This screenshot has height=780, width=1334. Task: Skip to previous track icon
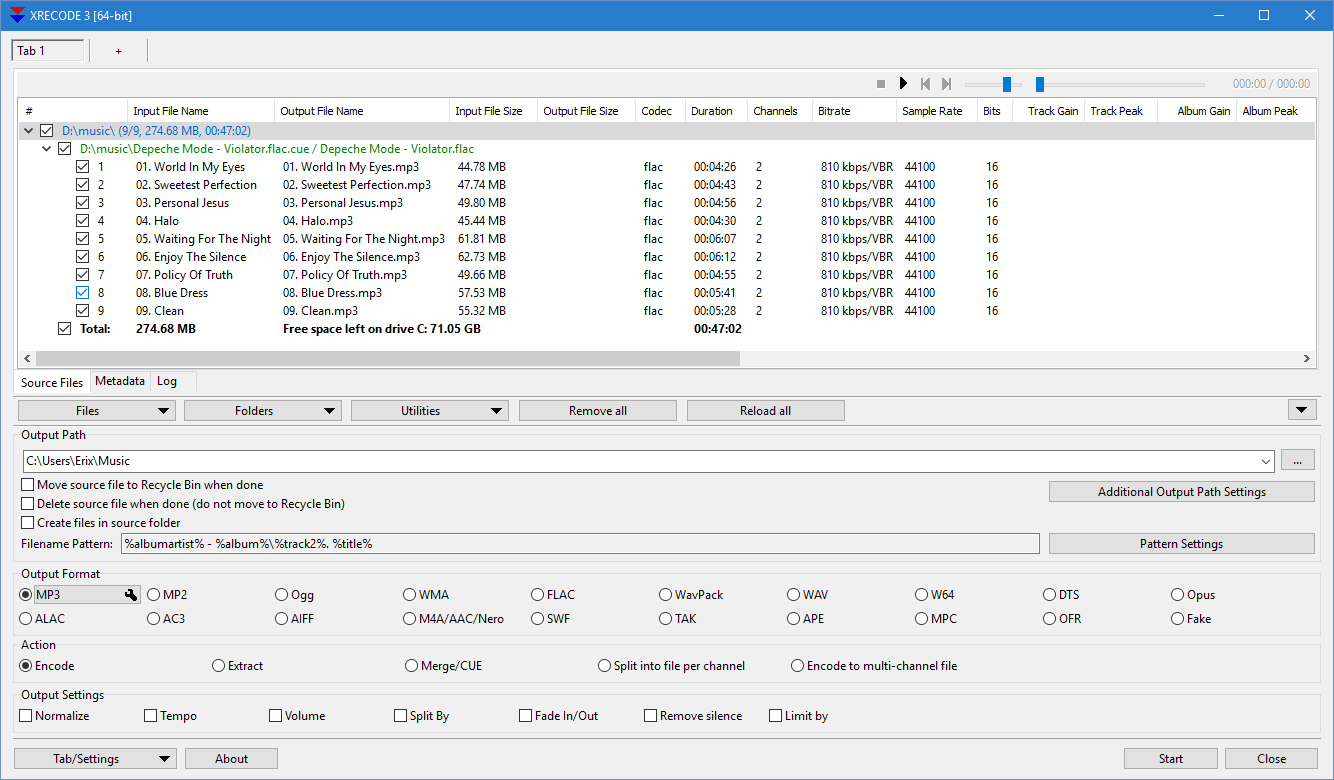(925, 84)
